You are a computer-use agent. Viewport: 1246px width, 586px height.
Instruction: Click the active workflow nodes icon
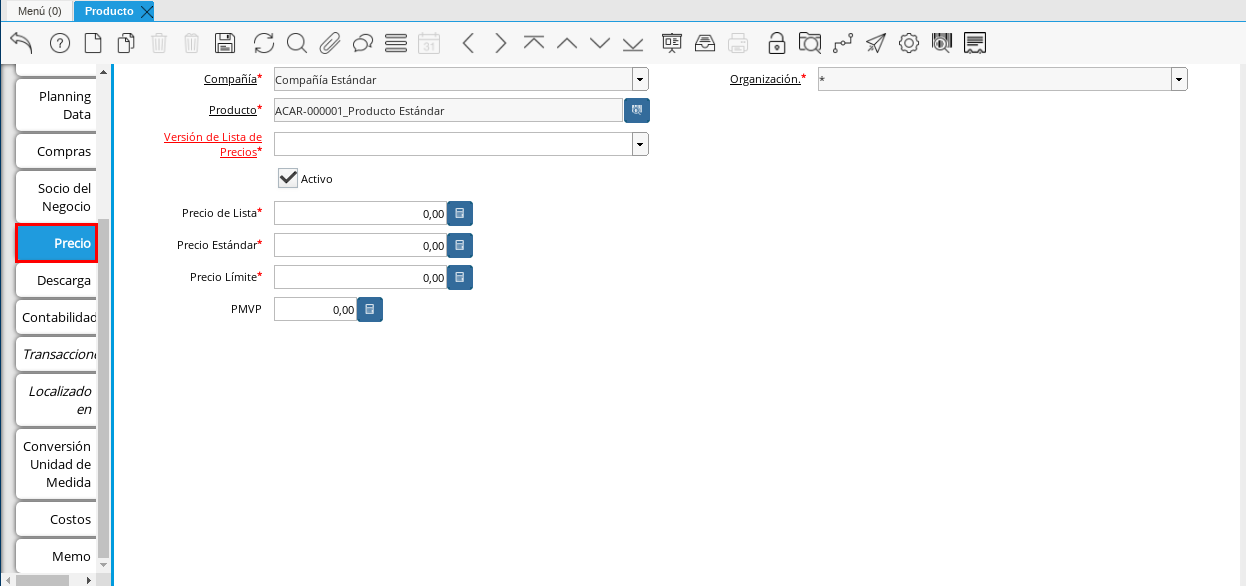point(843,43)
